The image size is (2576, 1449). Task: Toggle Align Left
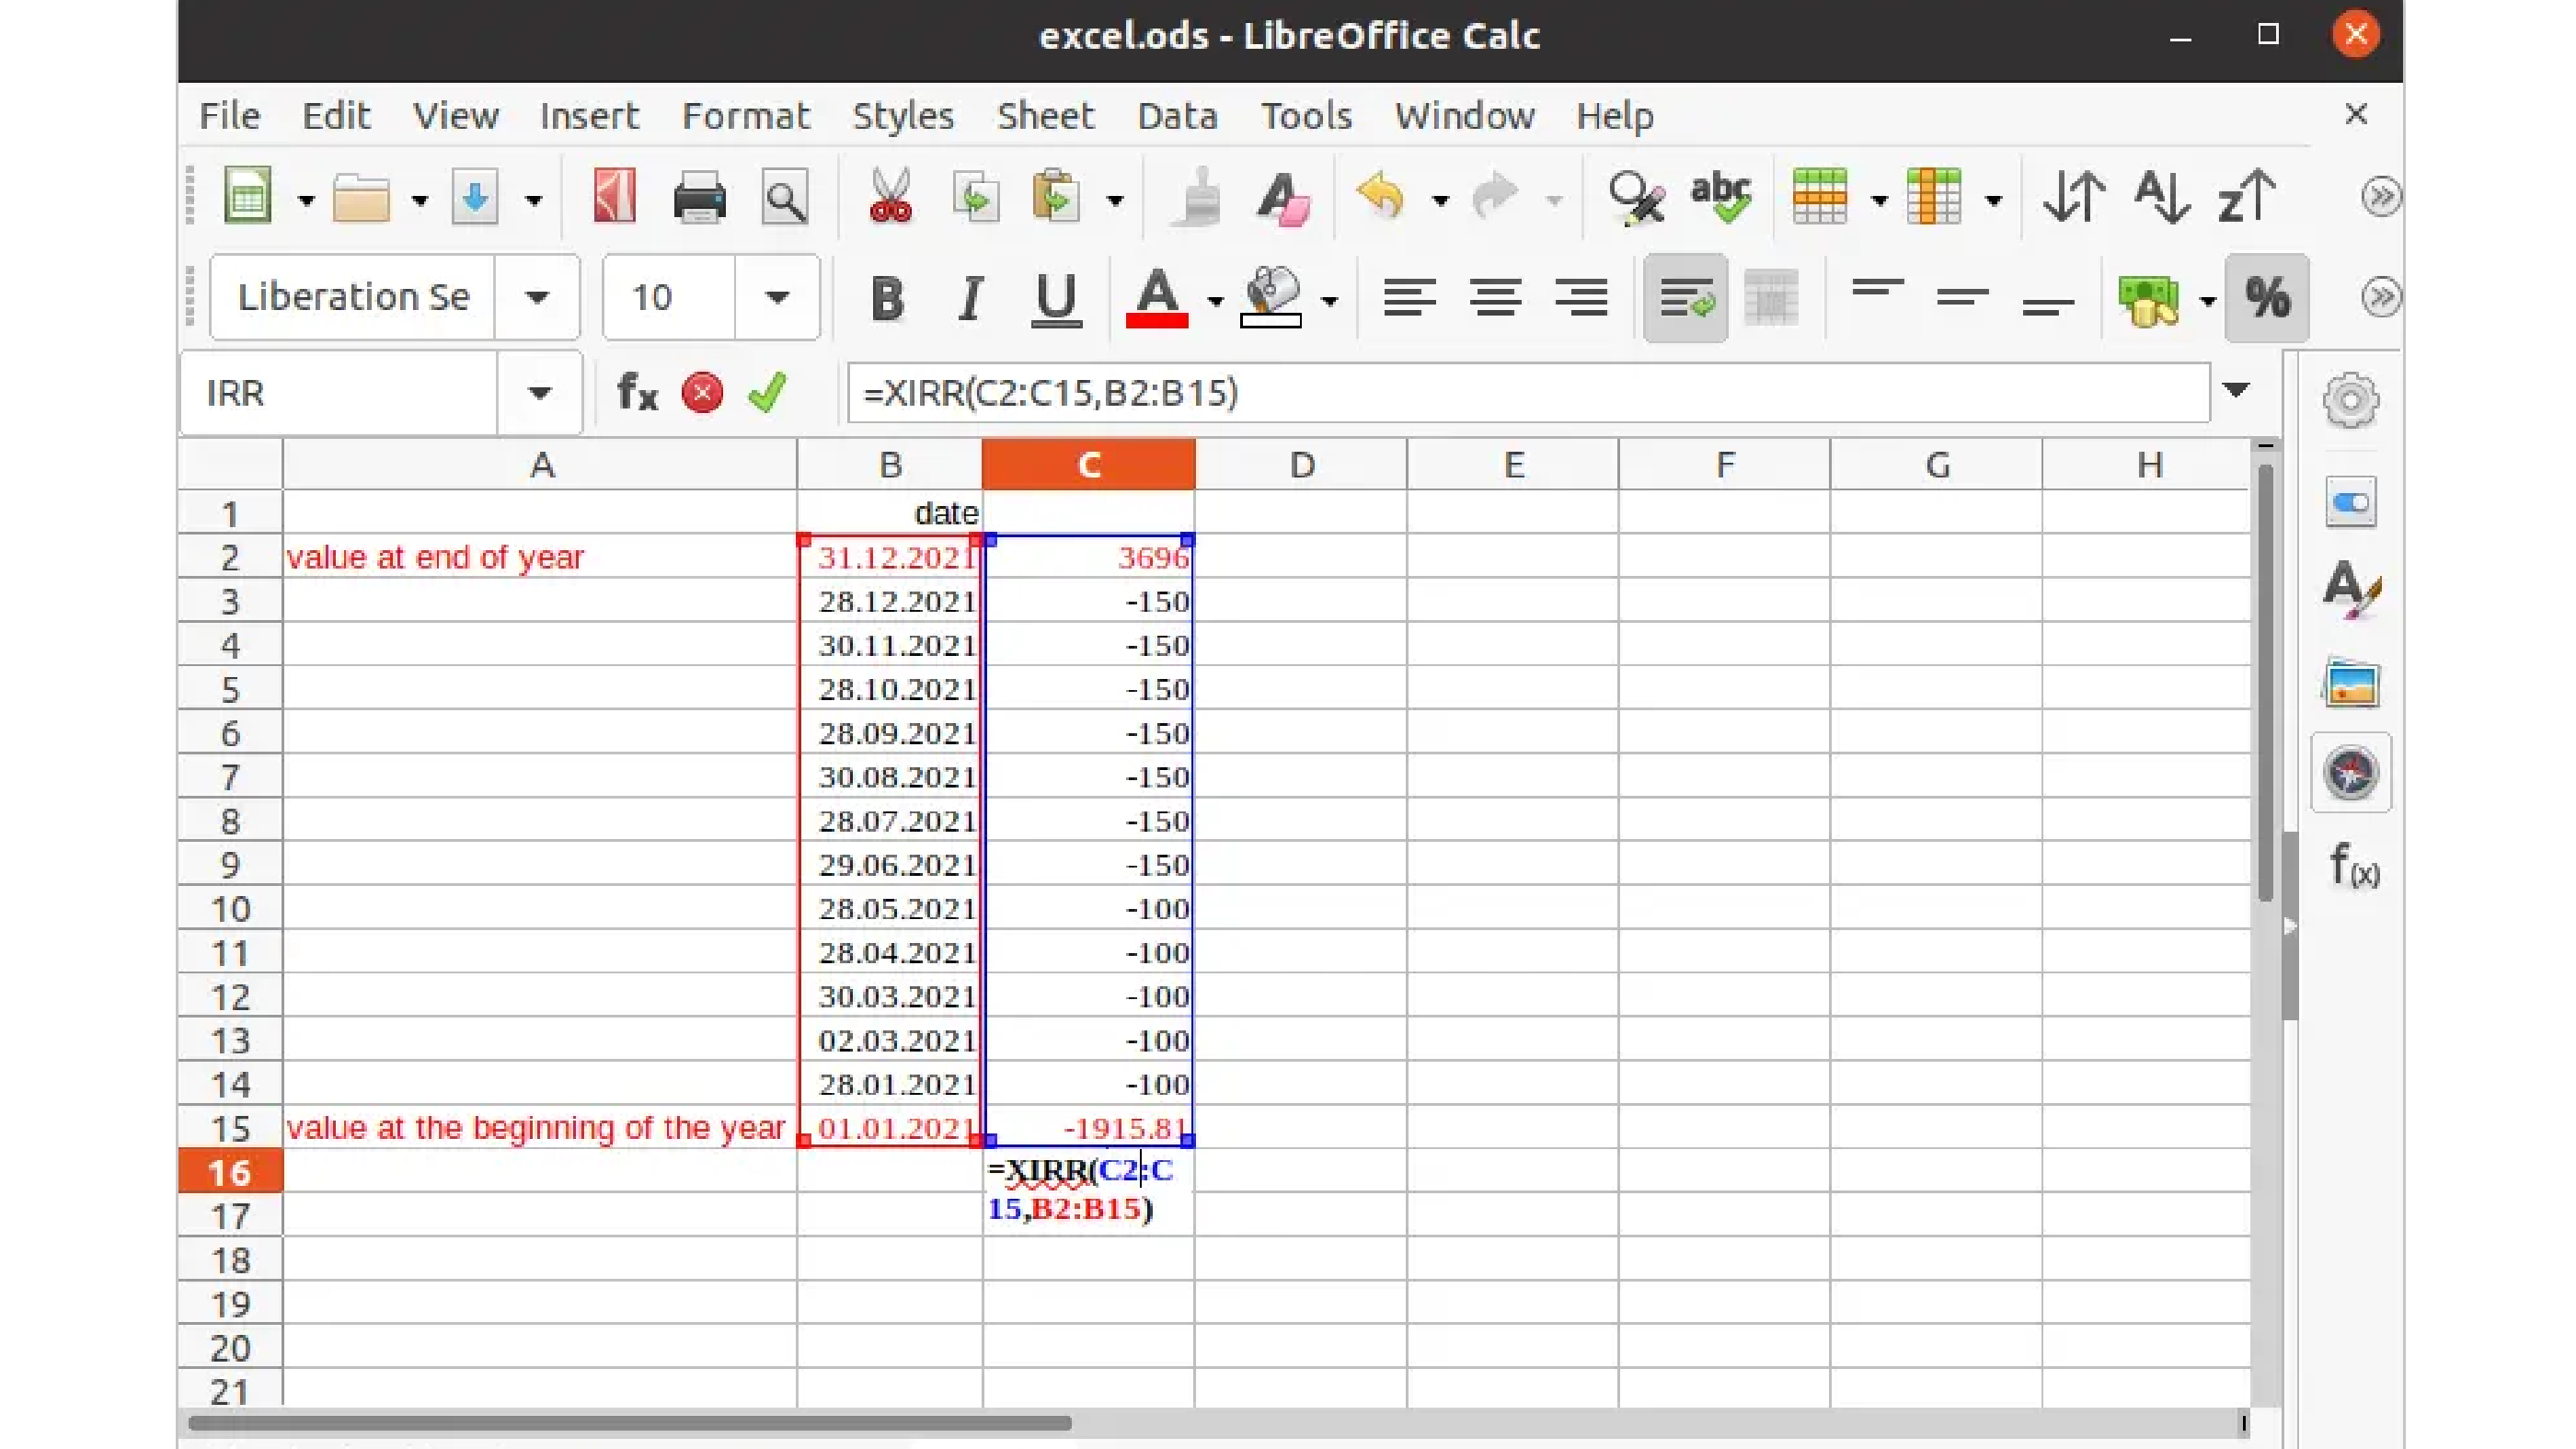point(1409,298)
